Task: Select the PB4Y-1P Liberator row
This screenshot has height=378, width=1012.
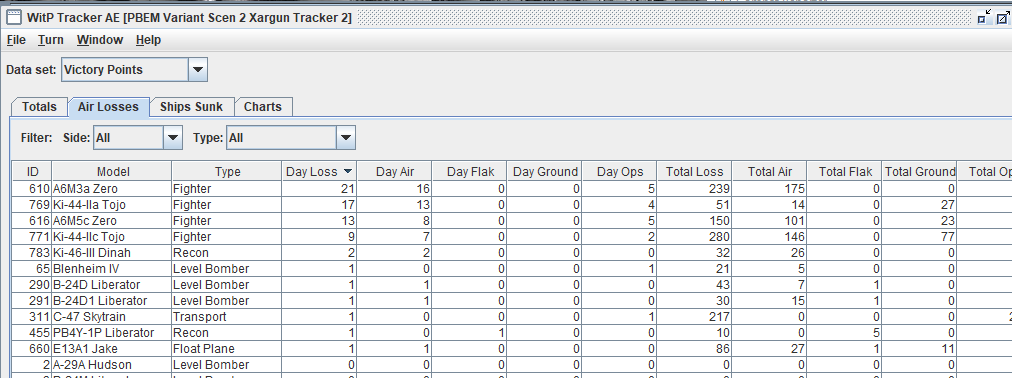Action: (x=512, y=333)
